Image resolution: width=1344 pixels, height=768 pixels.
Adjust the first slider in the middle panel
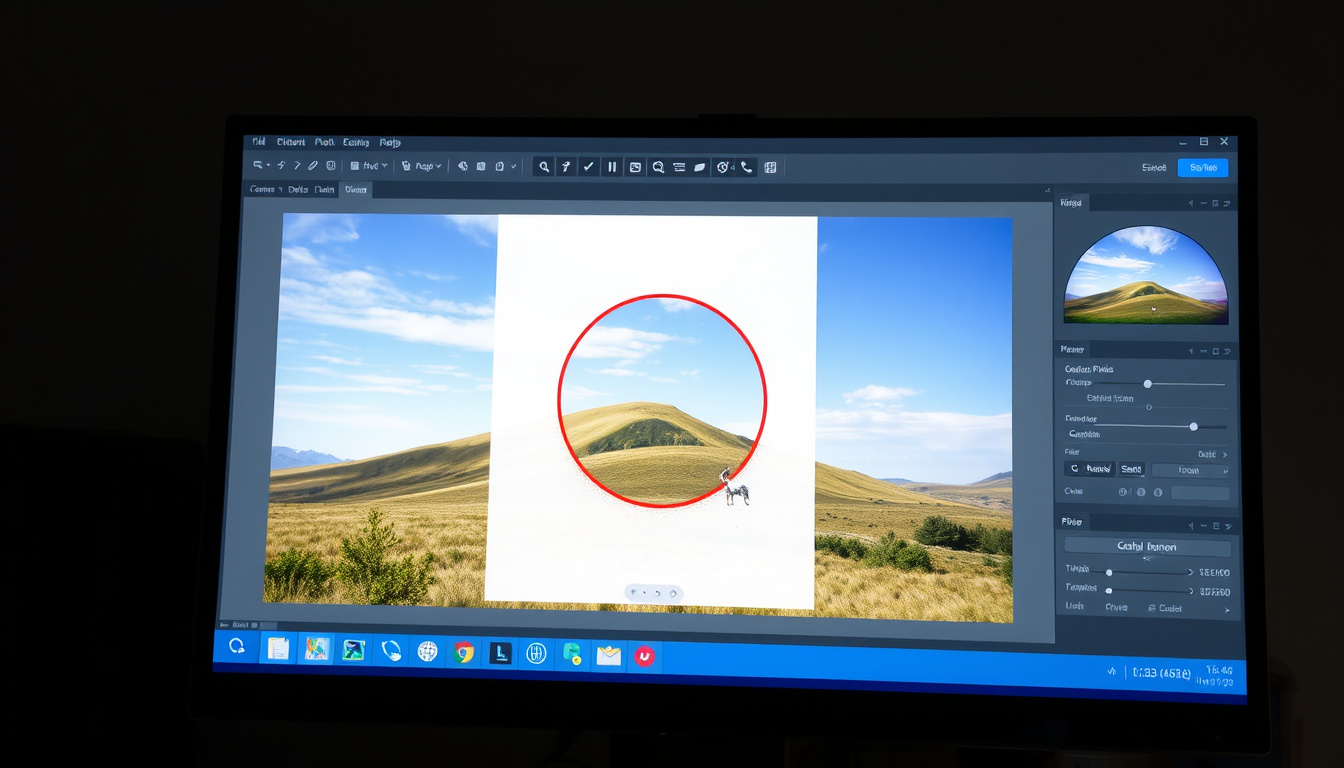1148,383
